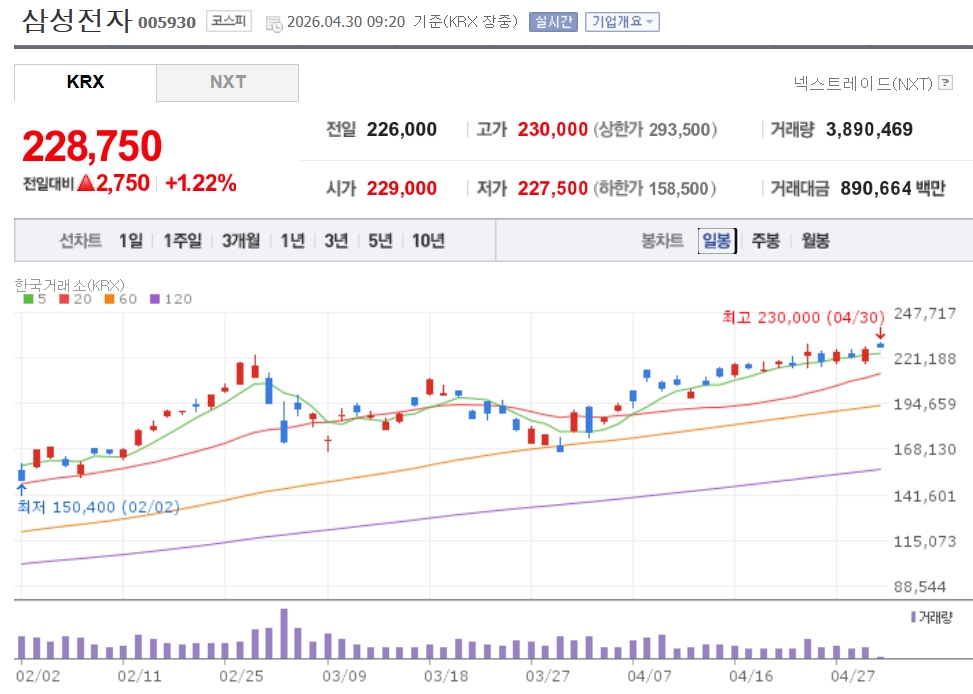This screenshot has width=973, height=694.
Task: Expand the 기업개요 dropdown
Action: (x=621, y=22)
